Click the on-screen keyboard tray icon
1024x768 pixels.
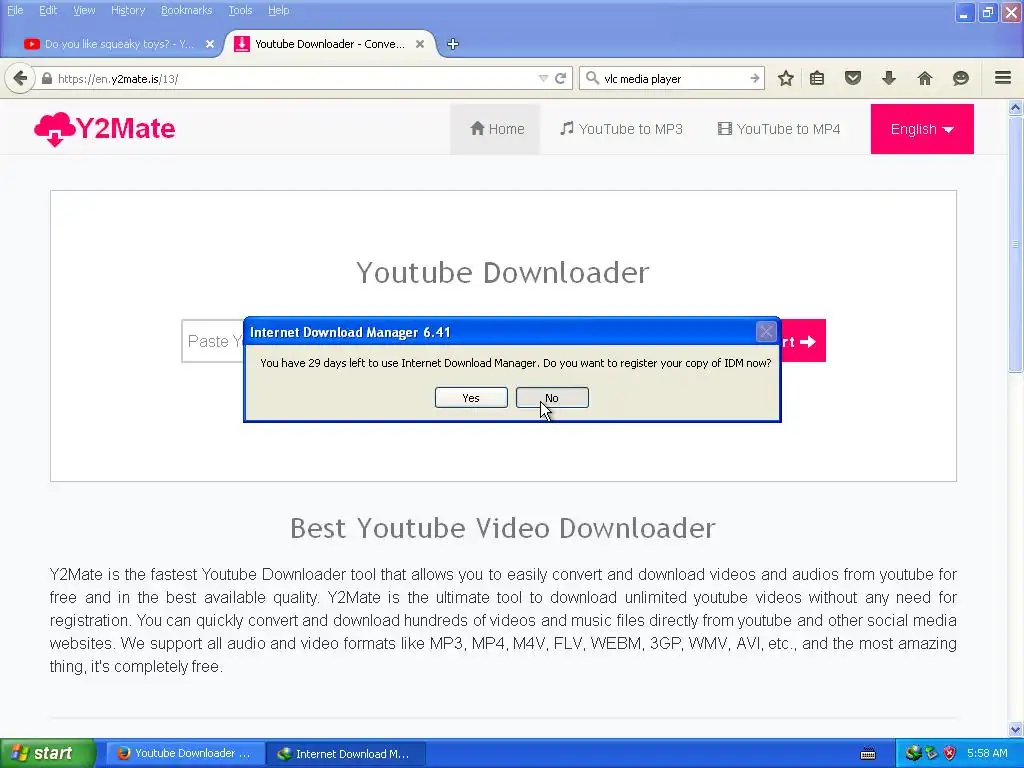click(x=868, y=754)
